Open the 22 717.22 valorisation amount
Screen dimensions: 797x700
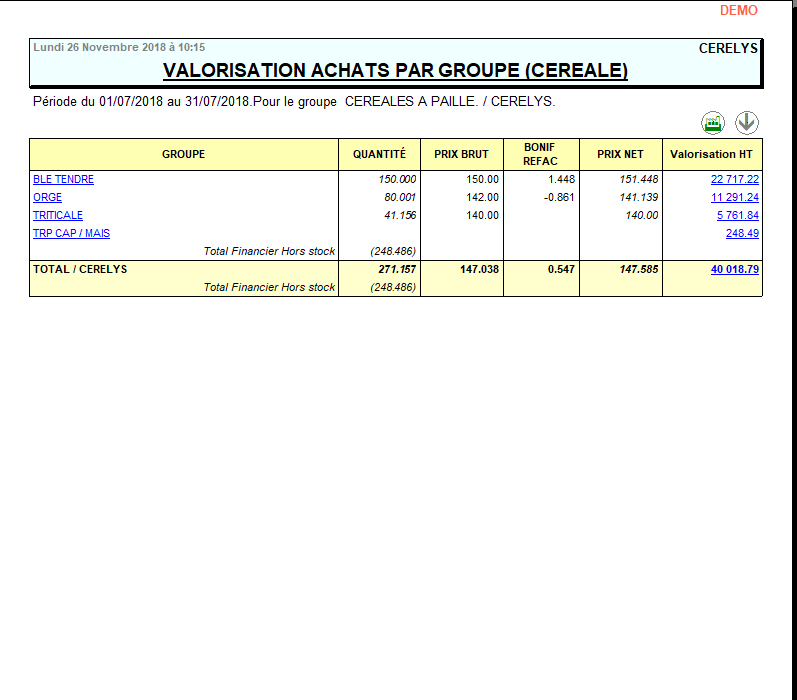[x=734, y=180]
